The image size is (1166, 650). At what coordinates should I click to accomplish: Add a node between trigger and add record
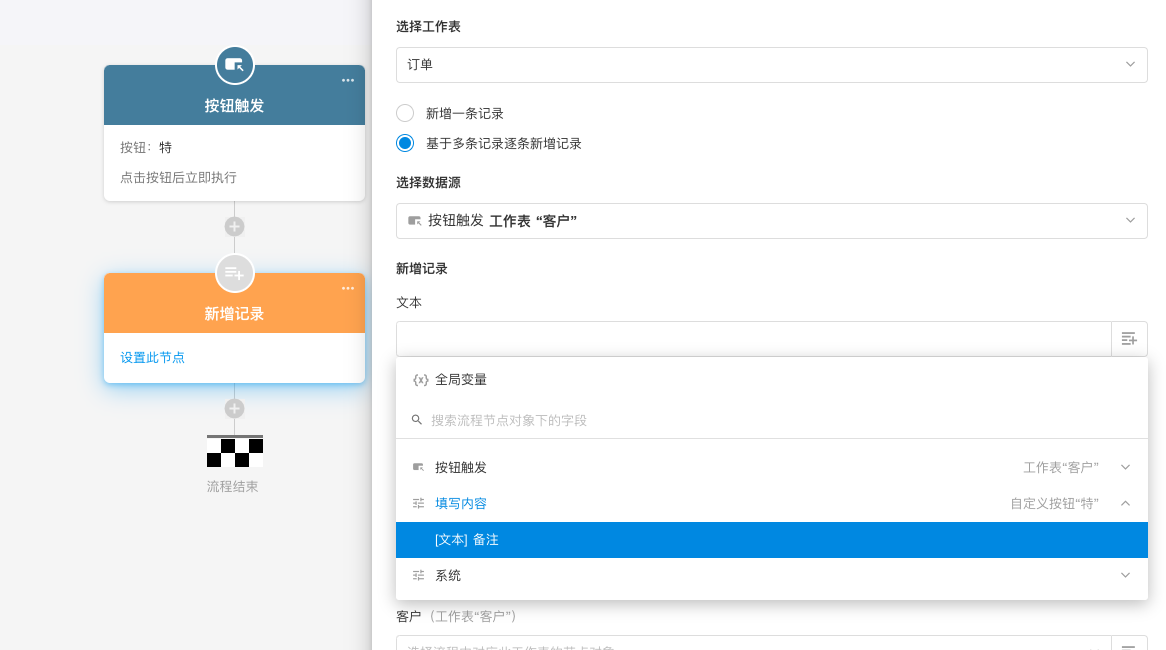(234, 227)
